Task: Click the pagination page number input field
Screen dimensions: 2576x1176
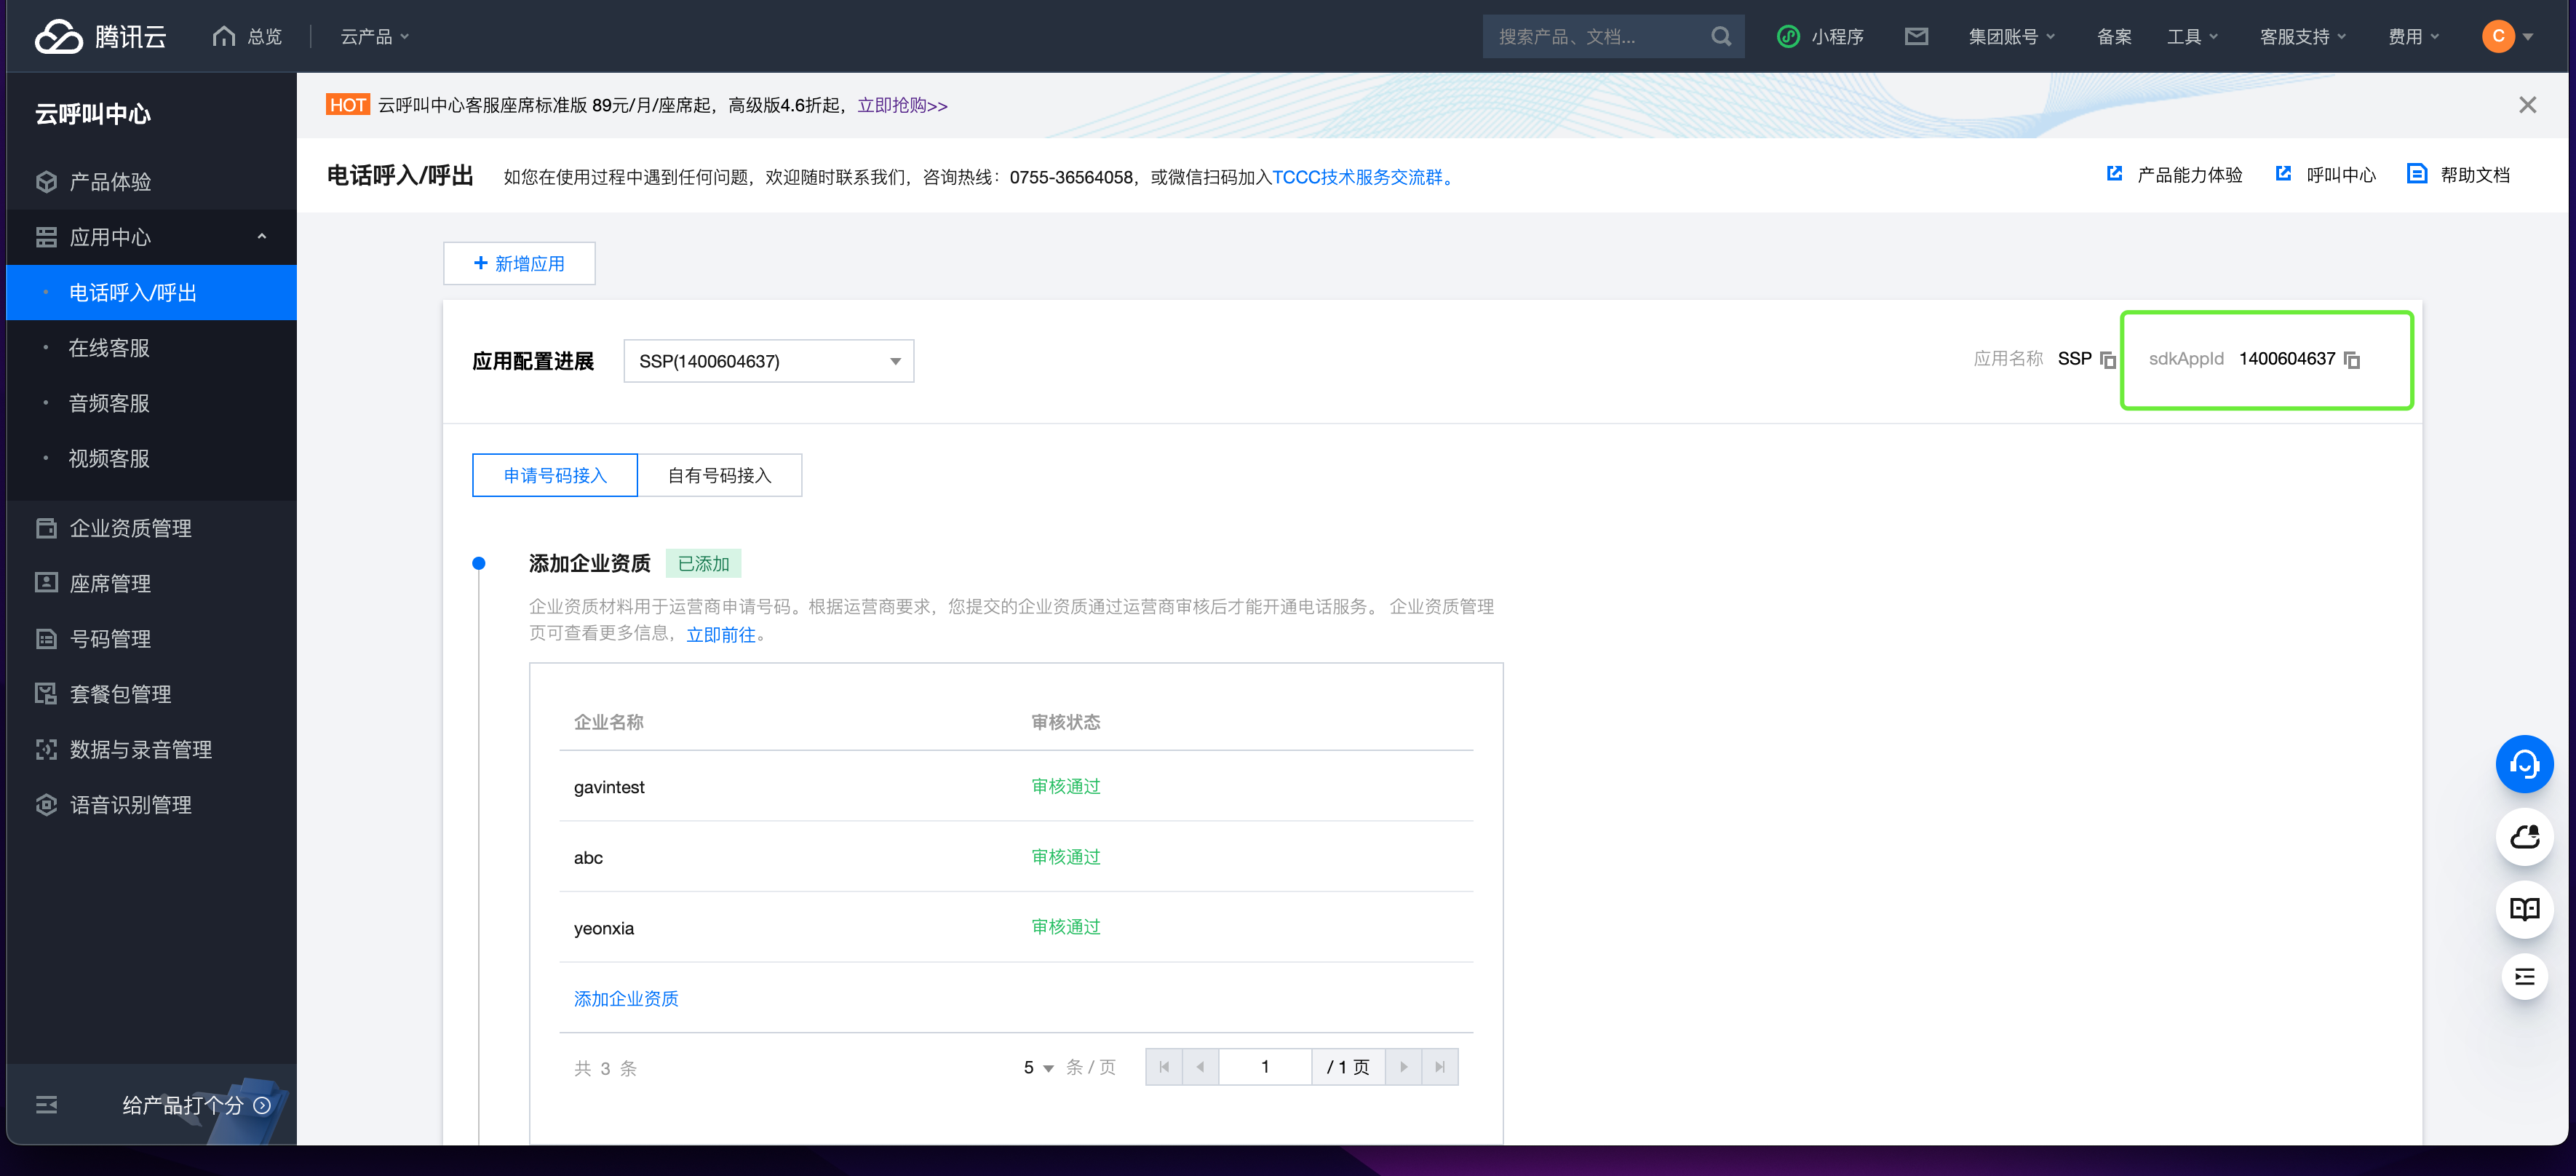Action: (1265, 1067)
